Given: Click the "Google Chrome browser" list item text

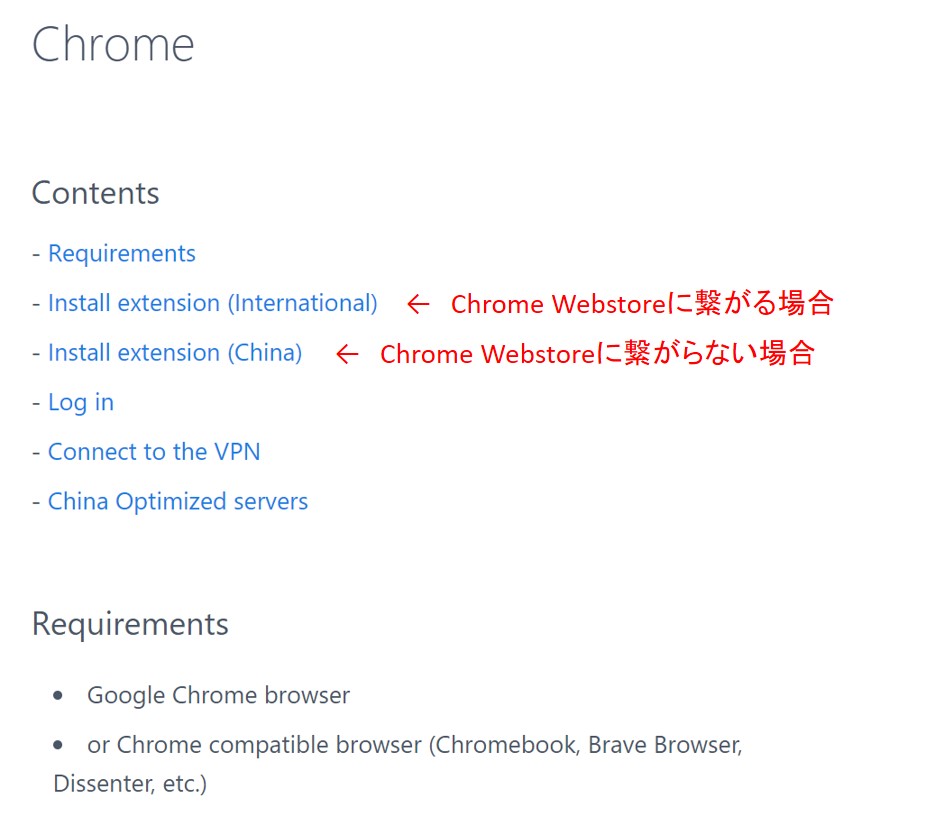Looking at the screenshot, I should tap(218, 695).
